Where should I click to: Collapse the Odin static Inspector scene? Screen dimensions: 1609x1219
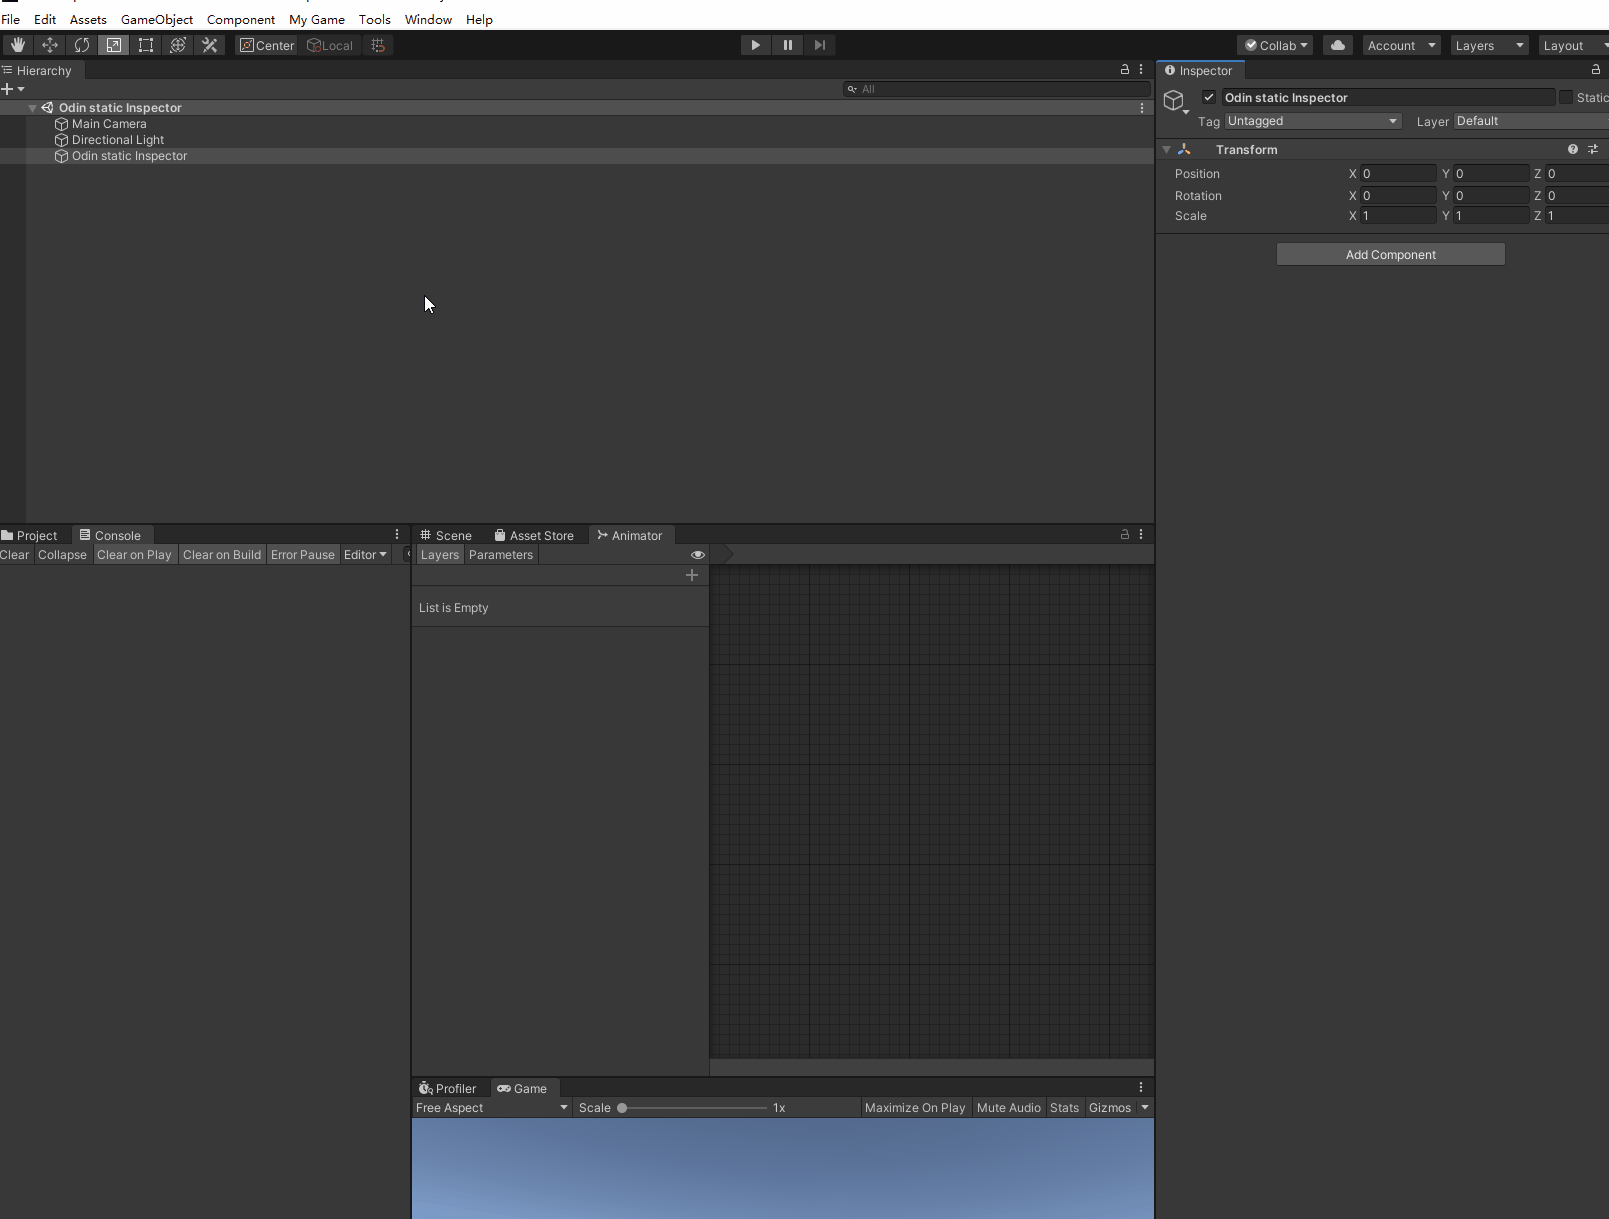(33, 108)
